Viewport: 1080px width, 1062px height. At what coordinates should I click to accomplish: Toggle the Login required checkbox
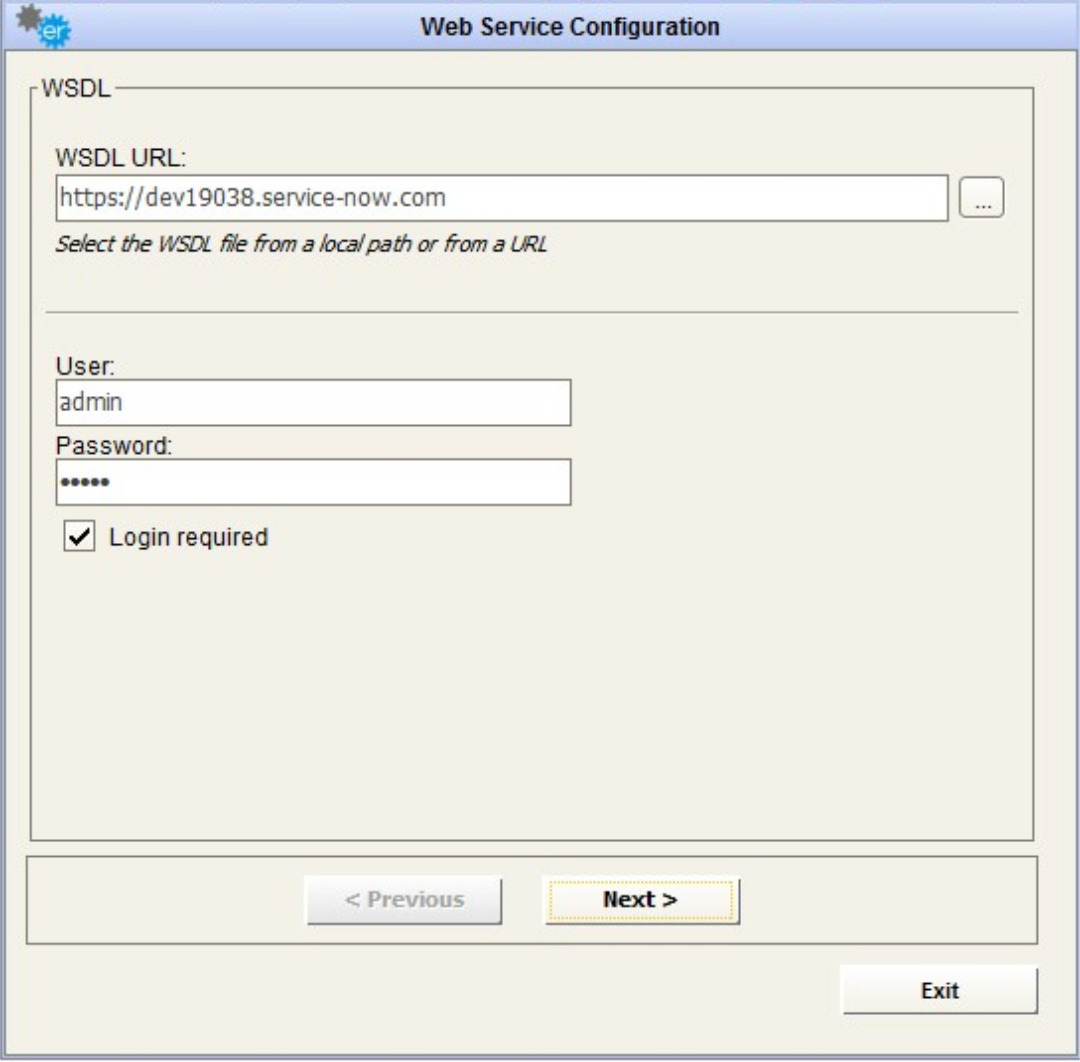[x=79, y=537]
